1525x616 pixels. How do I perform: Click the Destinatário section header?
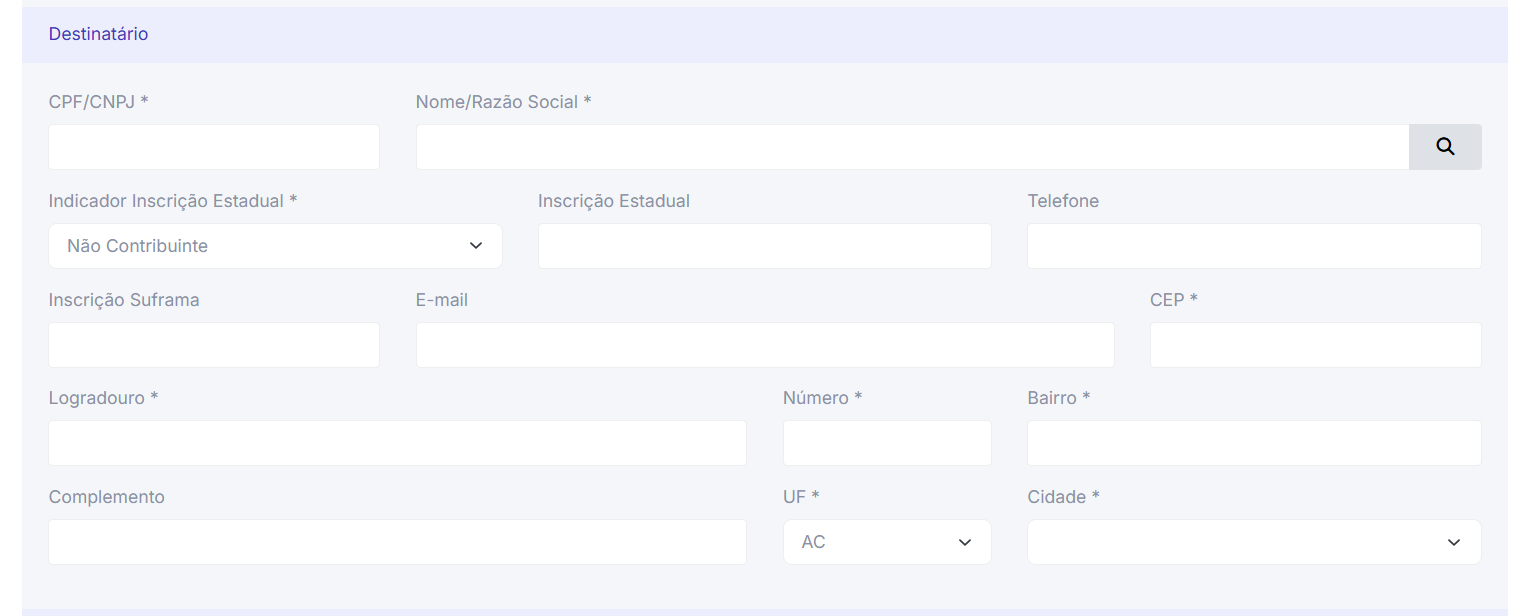(x=98, y=34)
